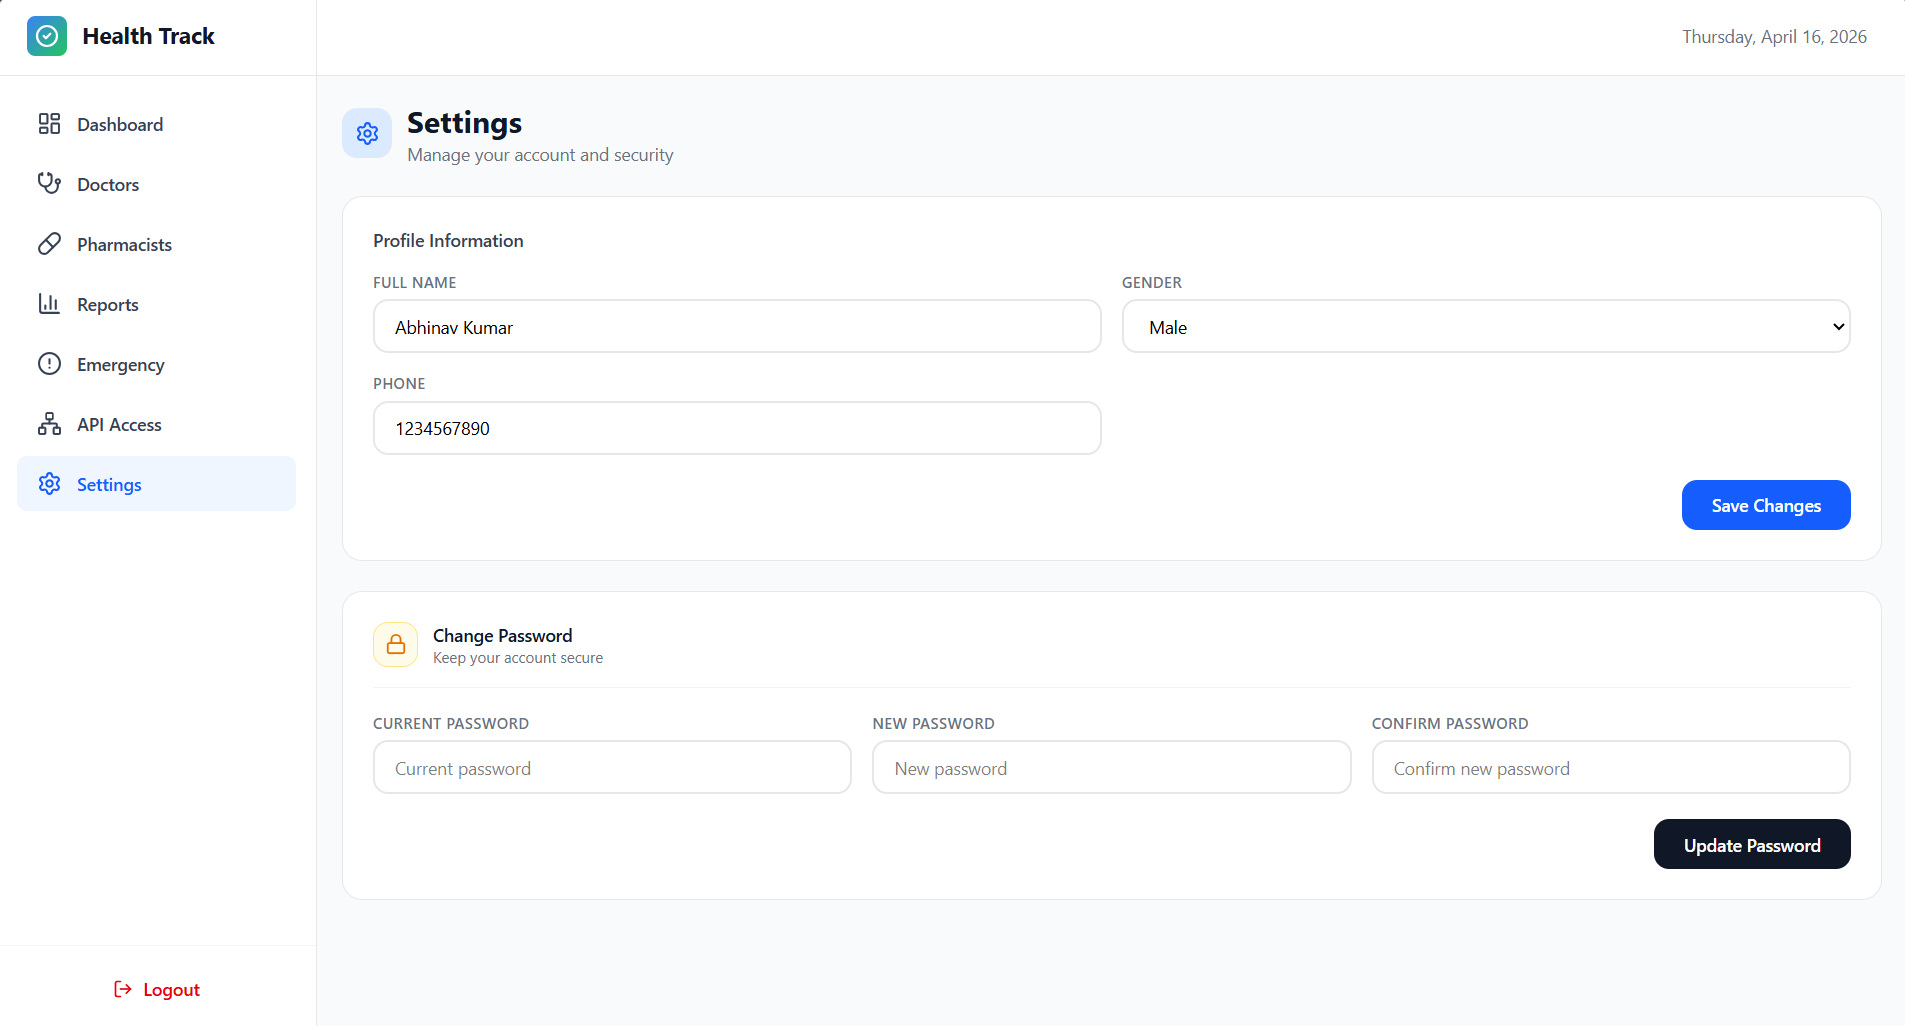Click the Settings gear icon in header

pos(367,132)
